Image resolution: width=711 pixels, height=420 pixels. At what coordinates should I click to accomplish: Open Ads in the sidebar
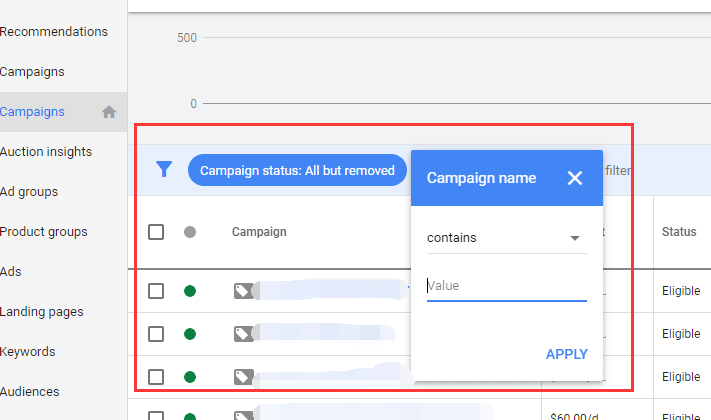click(x=10, y=272)
